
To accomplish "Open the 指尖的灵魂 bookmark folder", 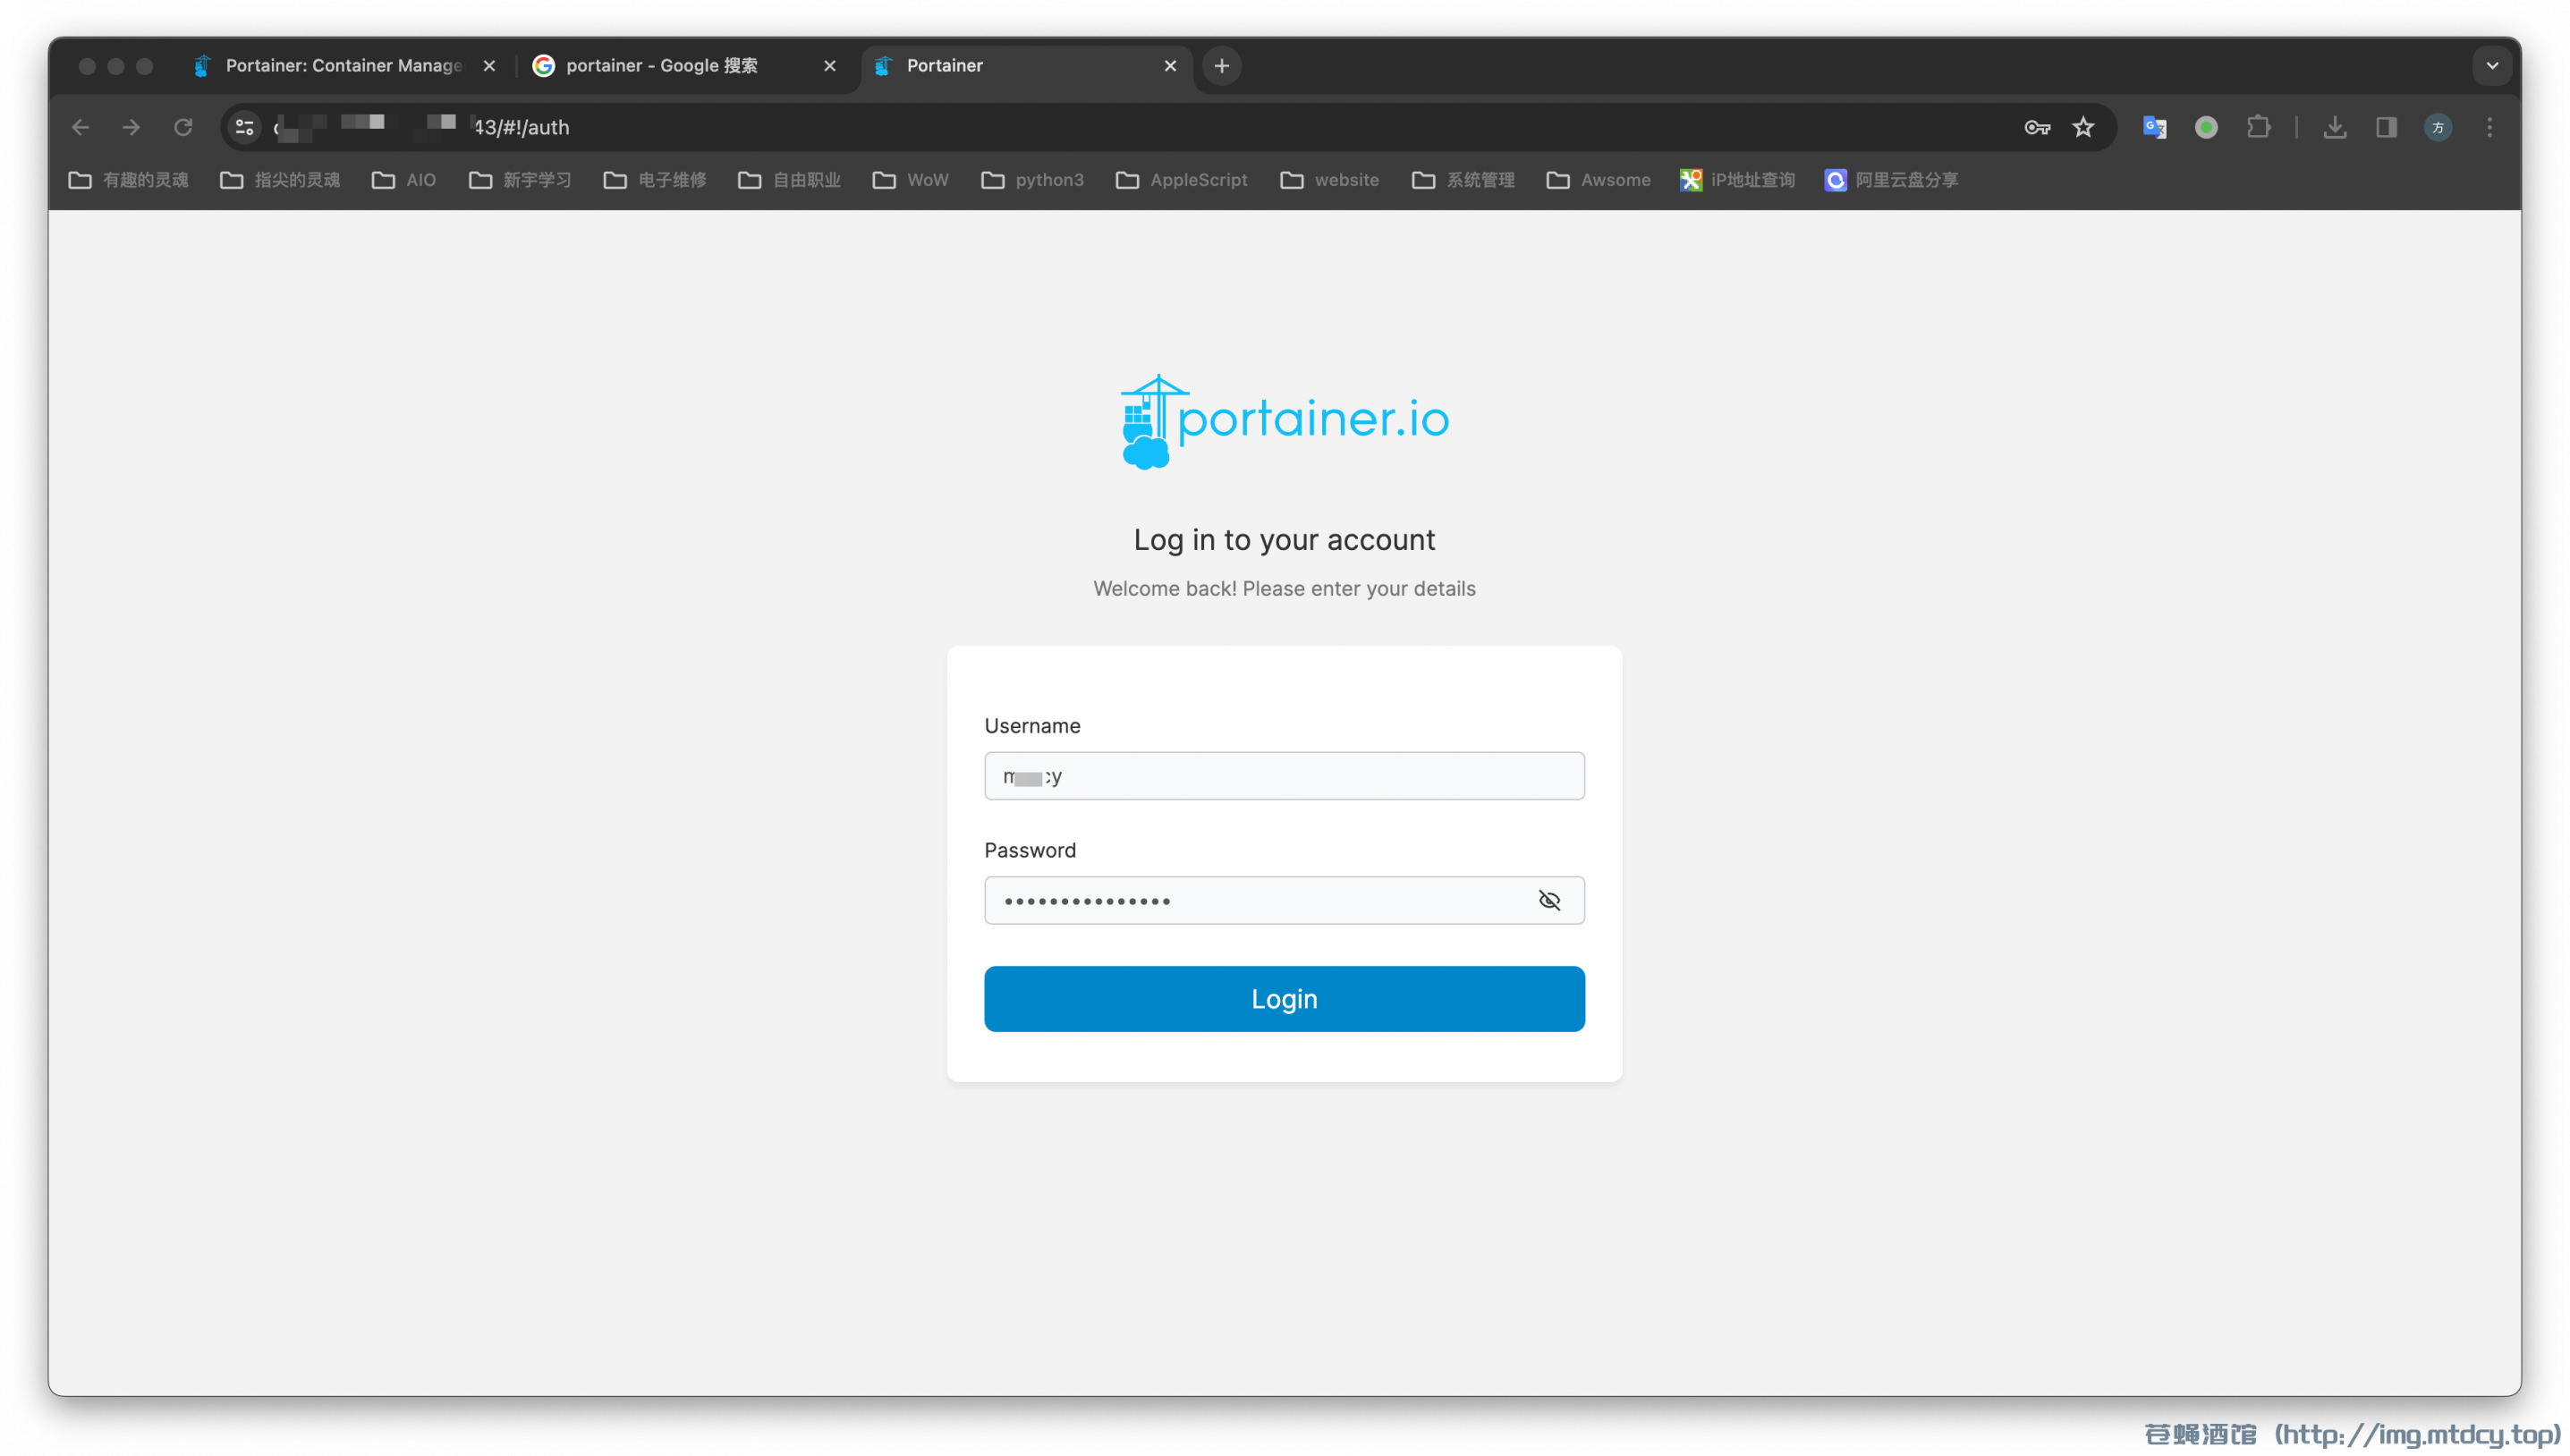I will pyautogui.click(x=280, y=180).
